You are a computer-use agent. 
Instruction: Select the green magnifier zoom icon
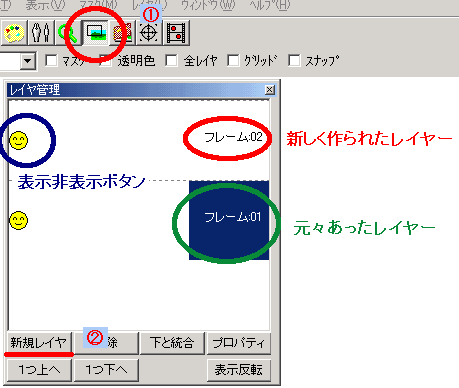[68, 32]
